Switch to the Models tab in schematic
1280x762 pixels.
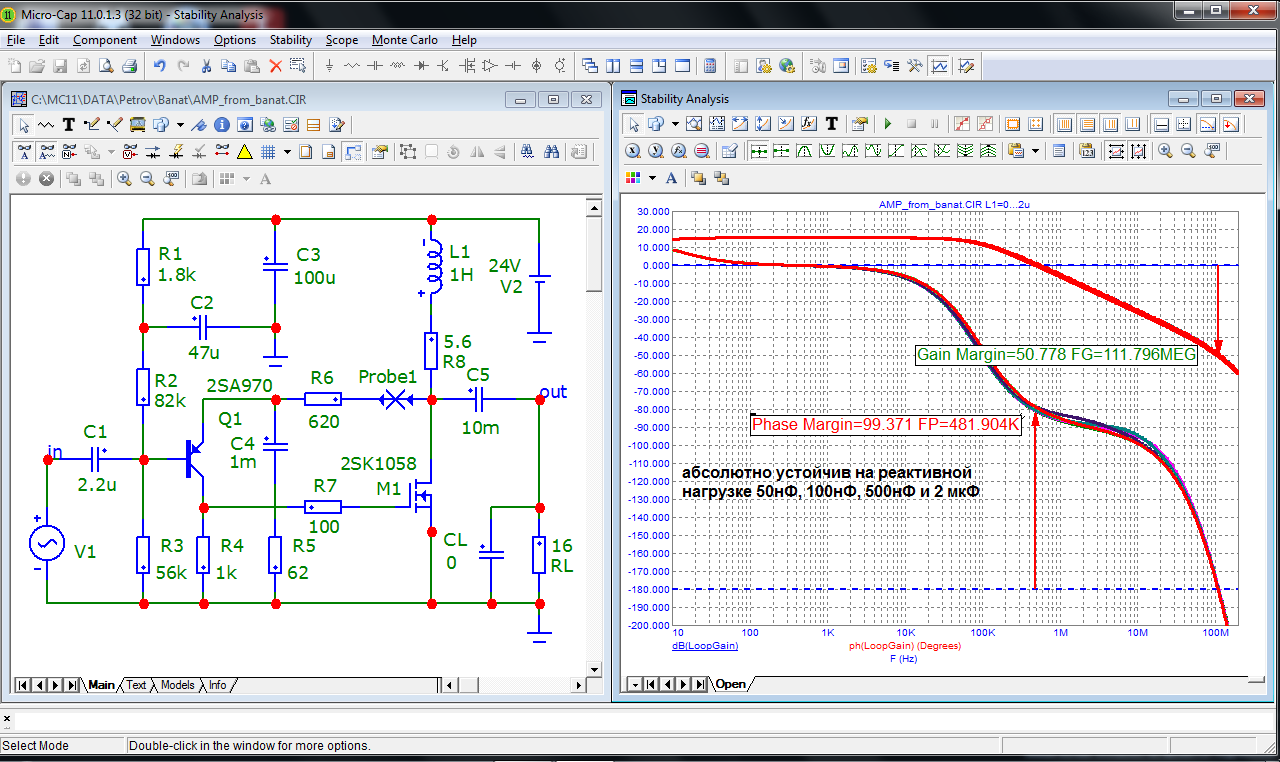click(177, 685)
